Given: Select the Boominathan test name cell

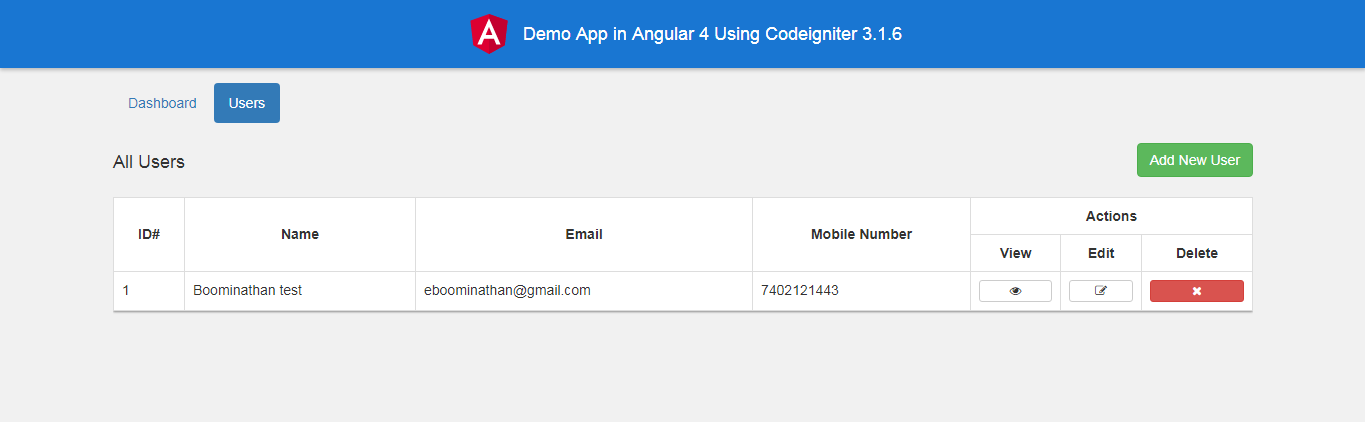Looking at the screenshot, I should 247,291.
